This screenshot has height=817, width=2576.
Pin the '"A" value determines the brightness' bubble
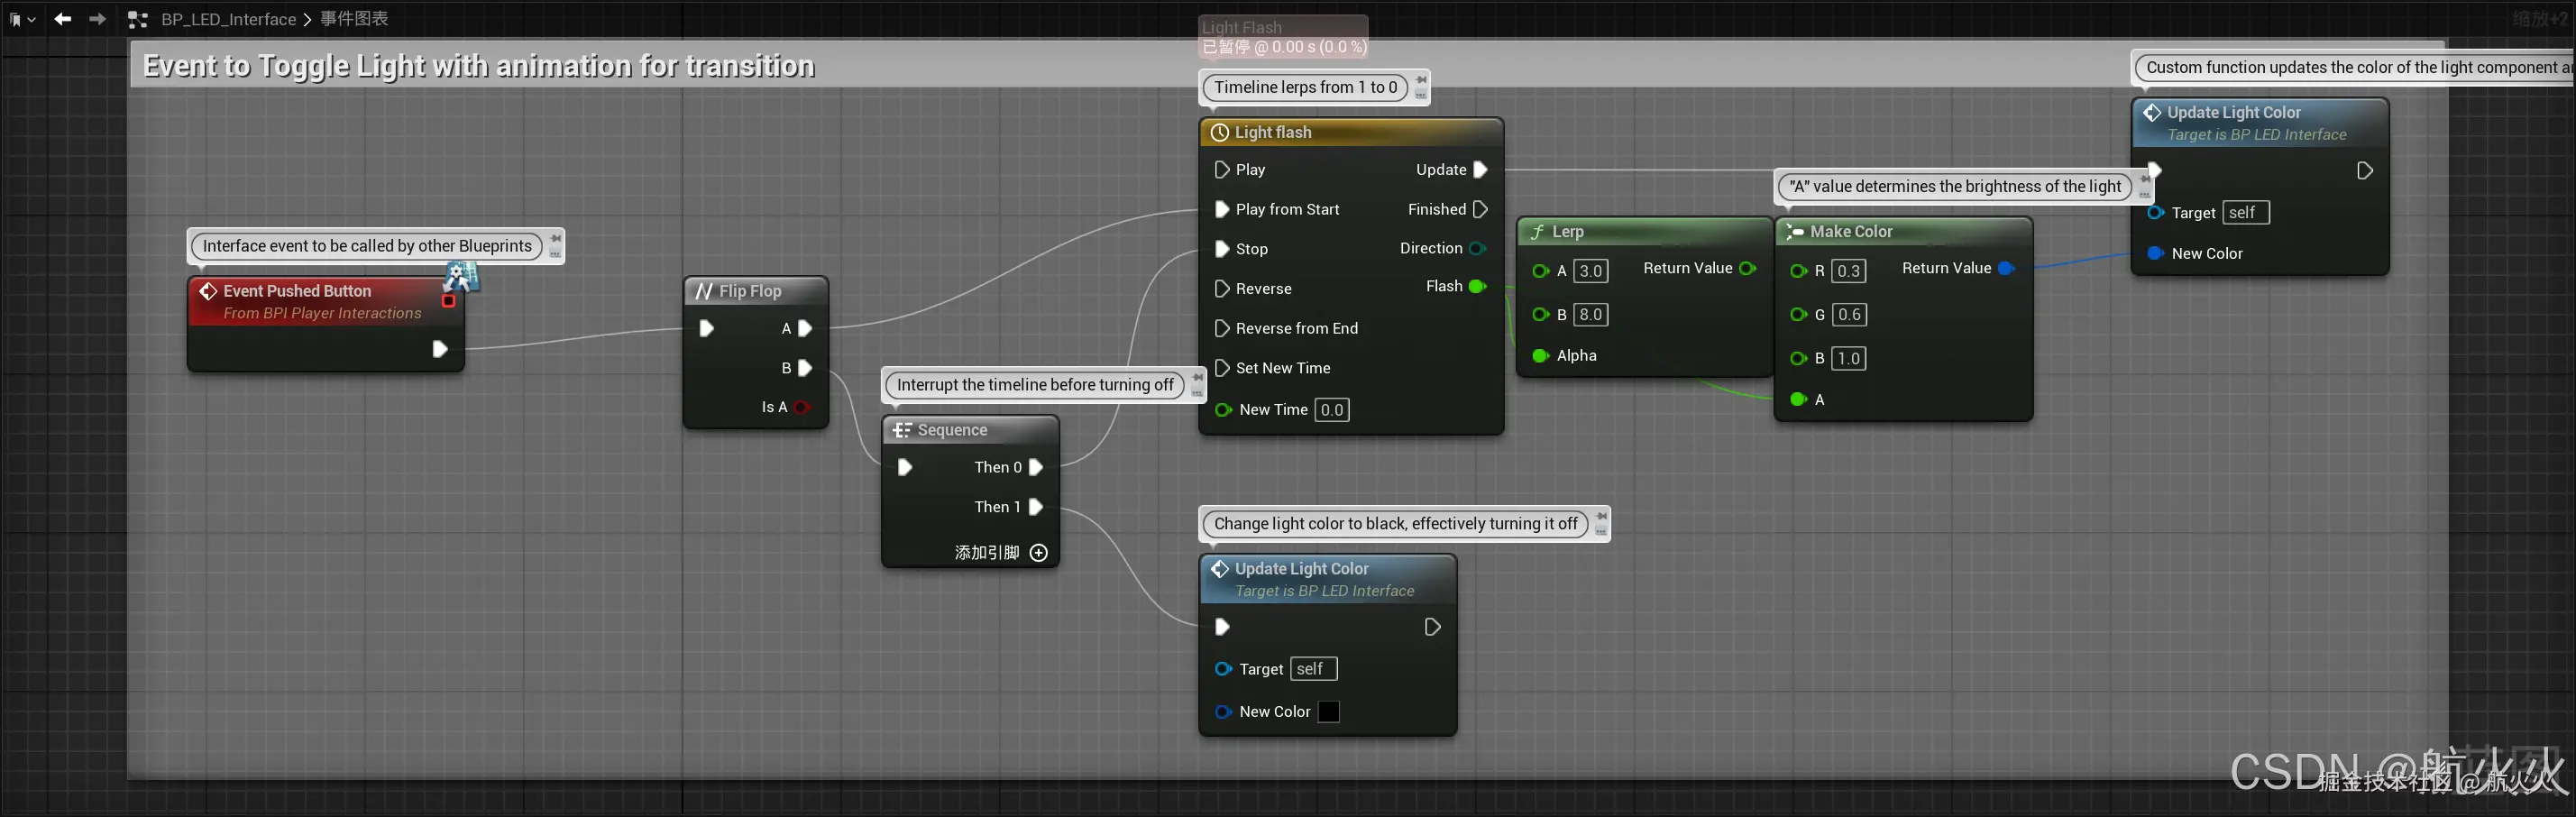[x=2144, y=179]
